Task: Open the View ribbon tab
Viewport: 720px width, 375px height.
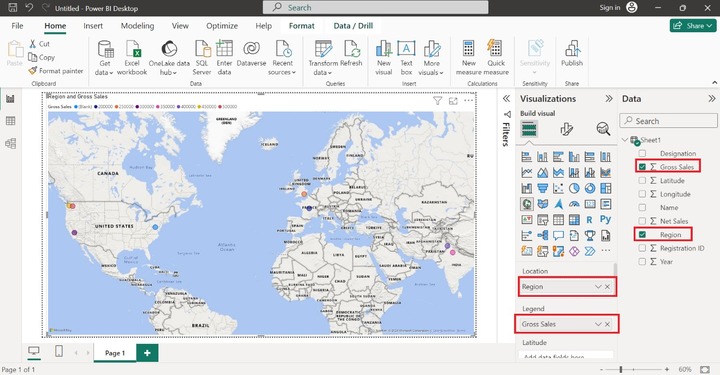Action: coord(180,26)
